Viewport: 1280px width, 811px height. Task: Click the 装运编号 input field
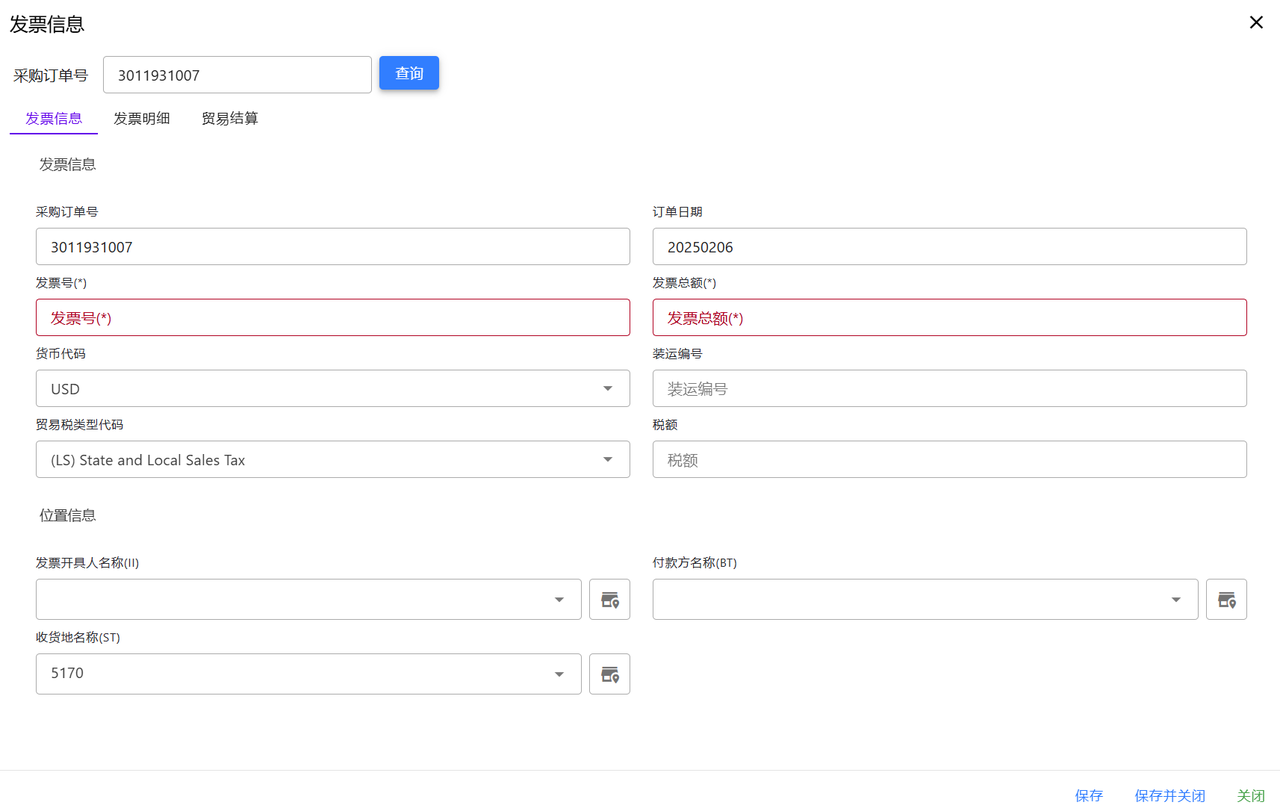(x=949, y=389)
